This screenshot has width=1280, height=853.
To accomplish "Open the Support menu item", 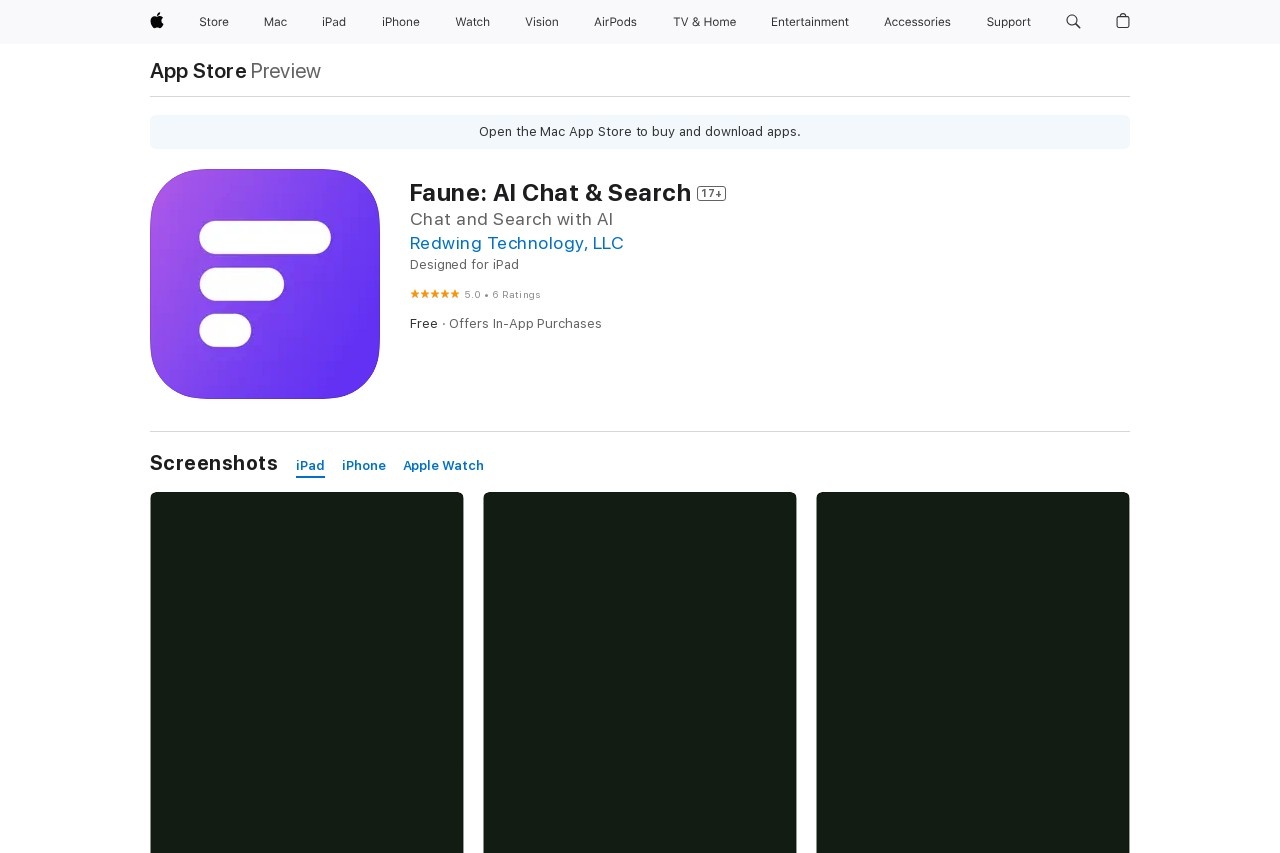I will [x=1008, y=22].
